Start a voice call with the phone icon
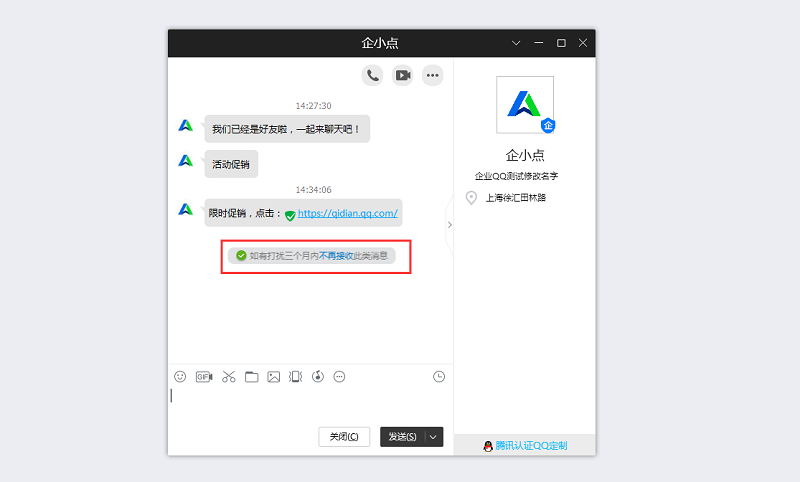 [372, 75]
